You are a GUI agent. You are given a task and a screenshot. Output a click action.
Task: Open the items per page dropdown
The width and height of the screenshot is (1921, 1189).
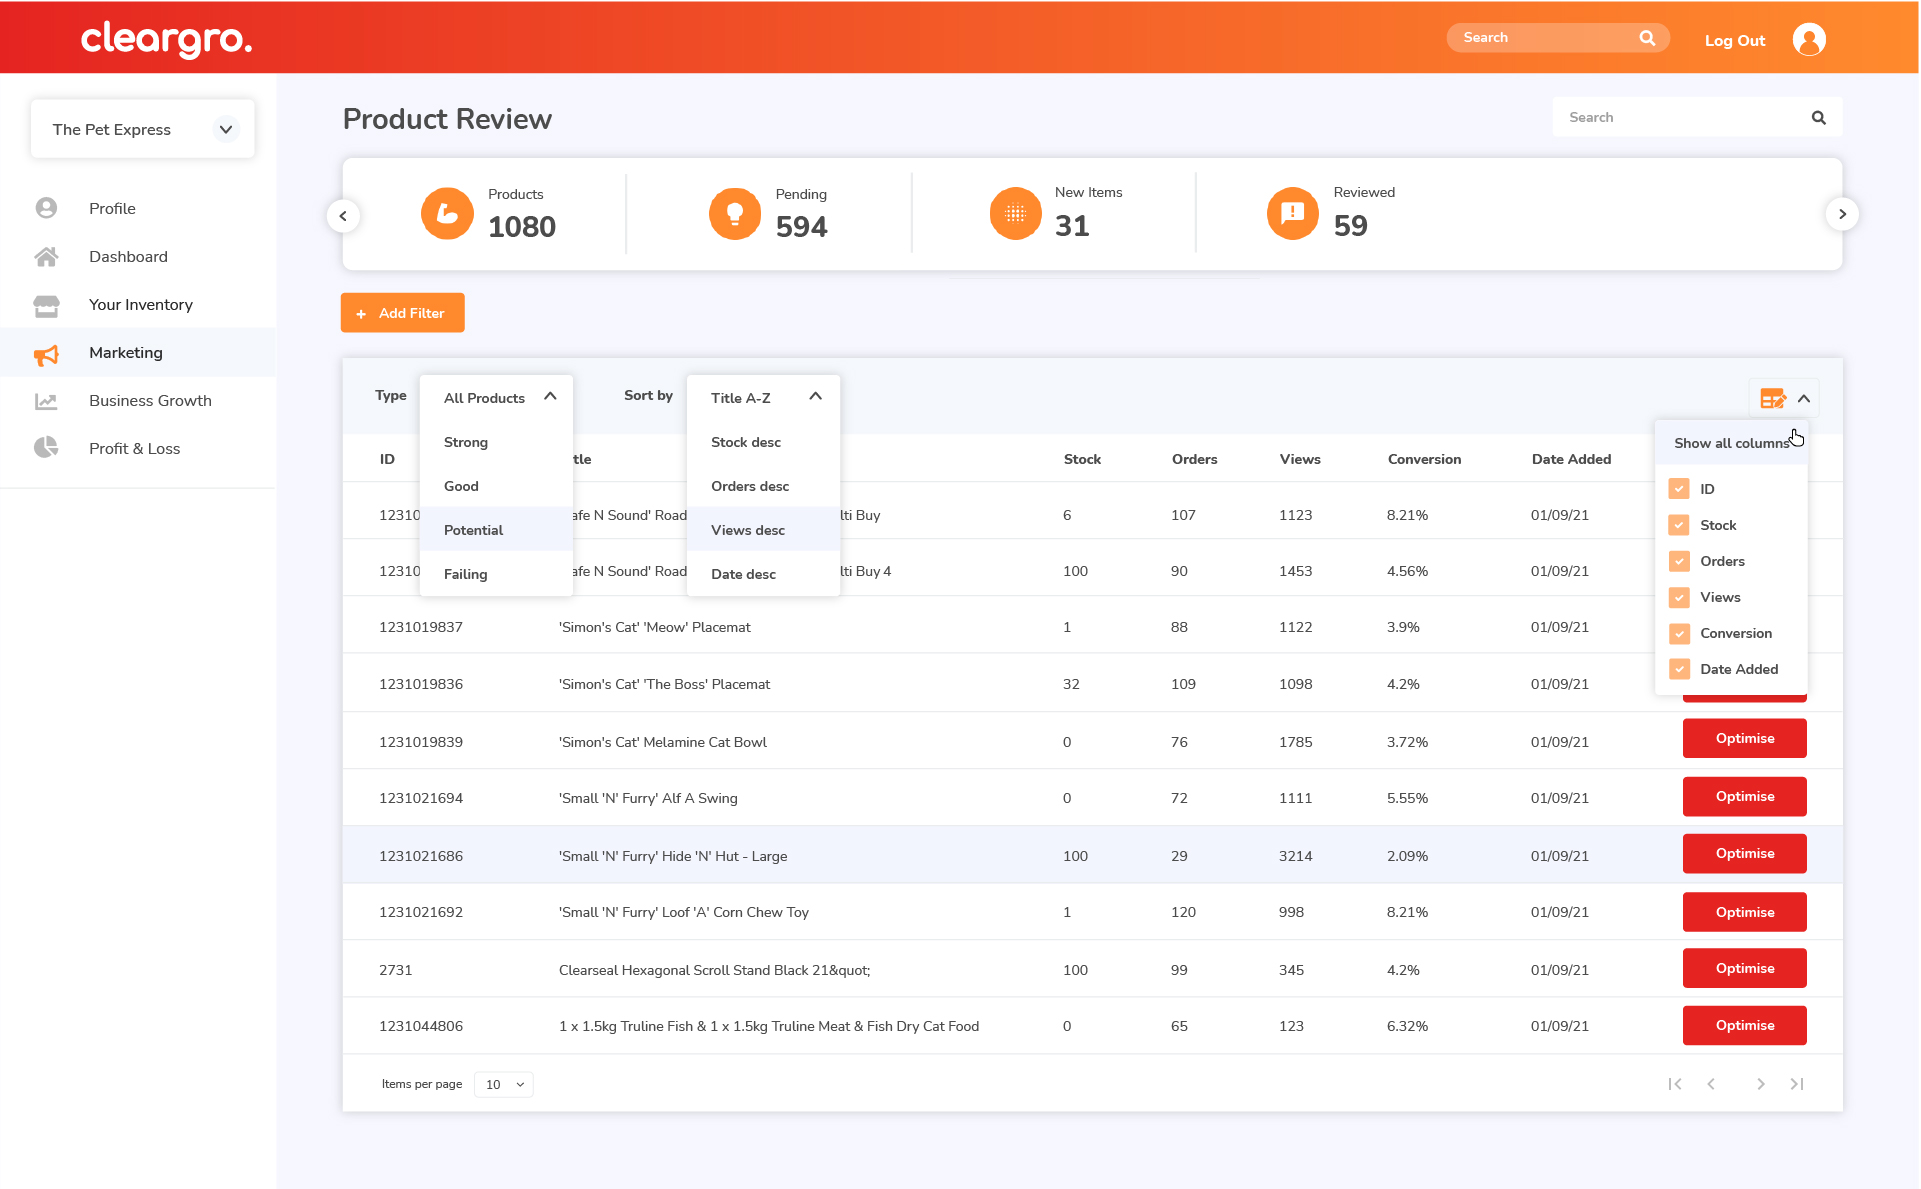pos(504,1084)
